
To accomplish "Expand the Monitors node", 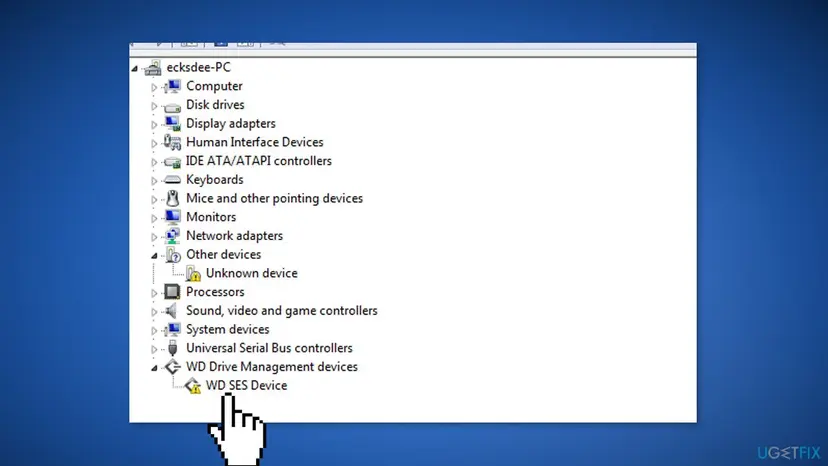I will (154, 218).
